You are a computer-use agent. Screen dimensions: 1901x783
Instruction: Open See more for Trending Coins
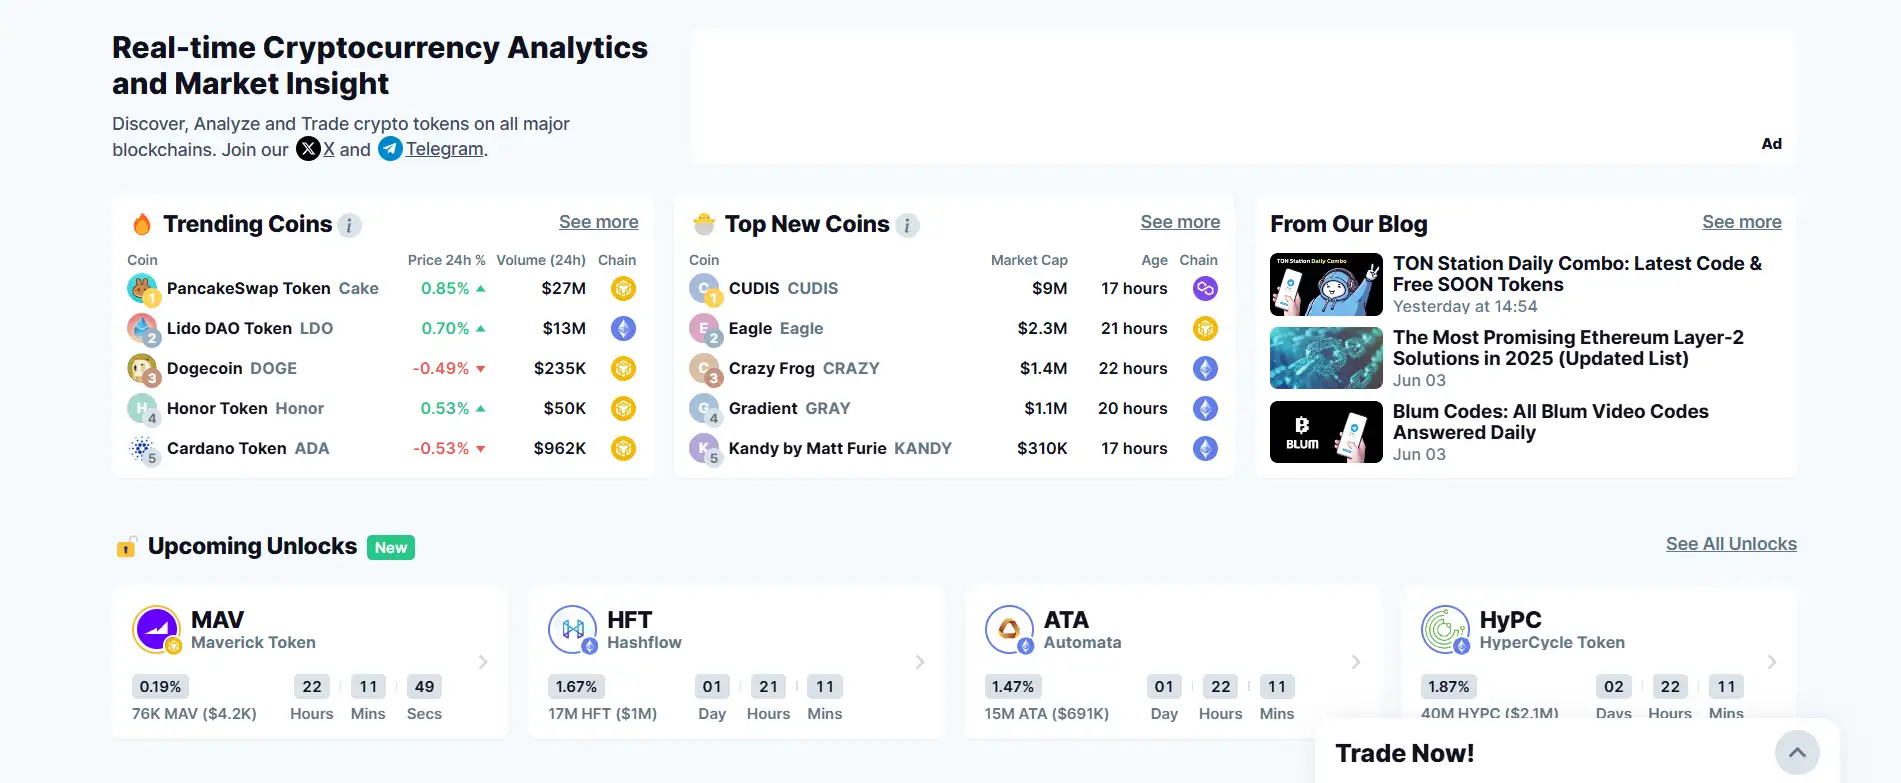(x=598, y=222)
